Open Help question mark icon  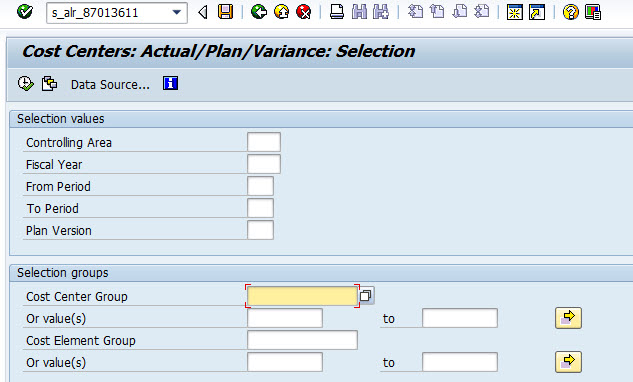coord(570,12)
